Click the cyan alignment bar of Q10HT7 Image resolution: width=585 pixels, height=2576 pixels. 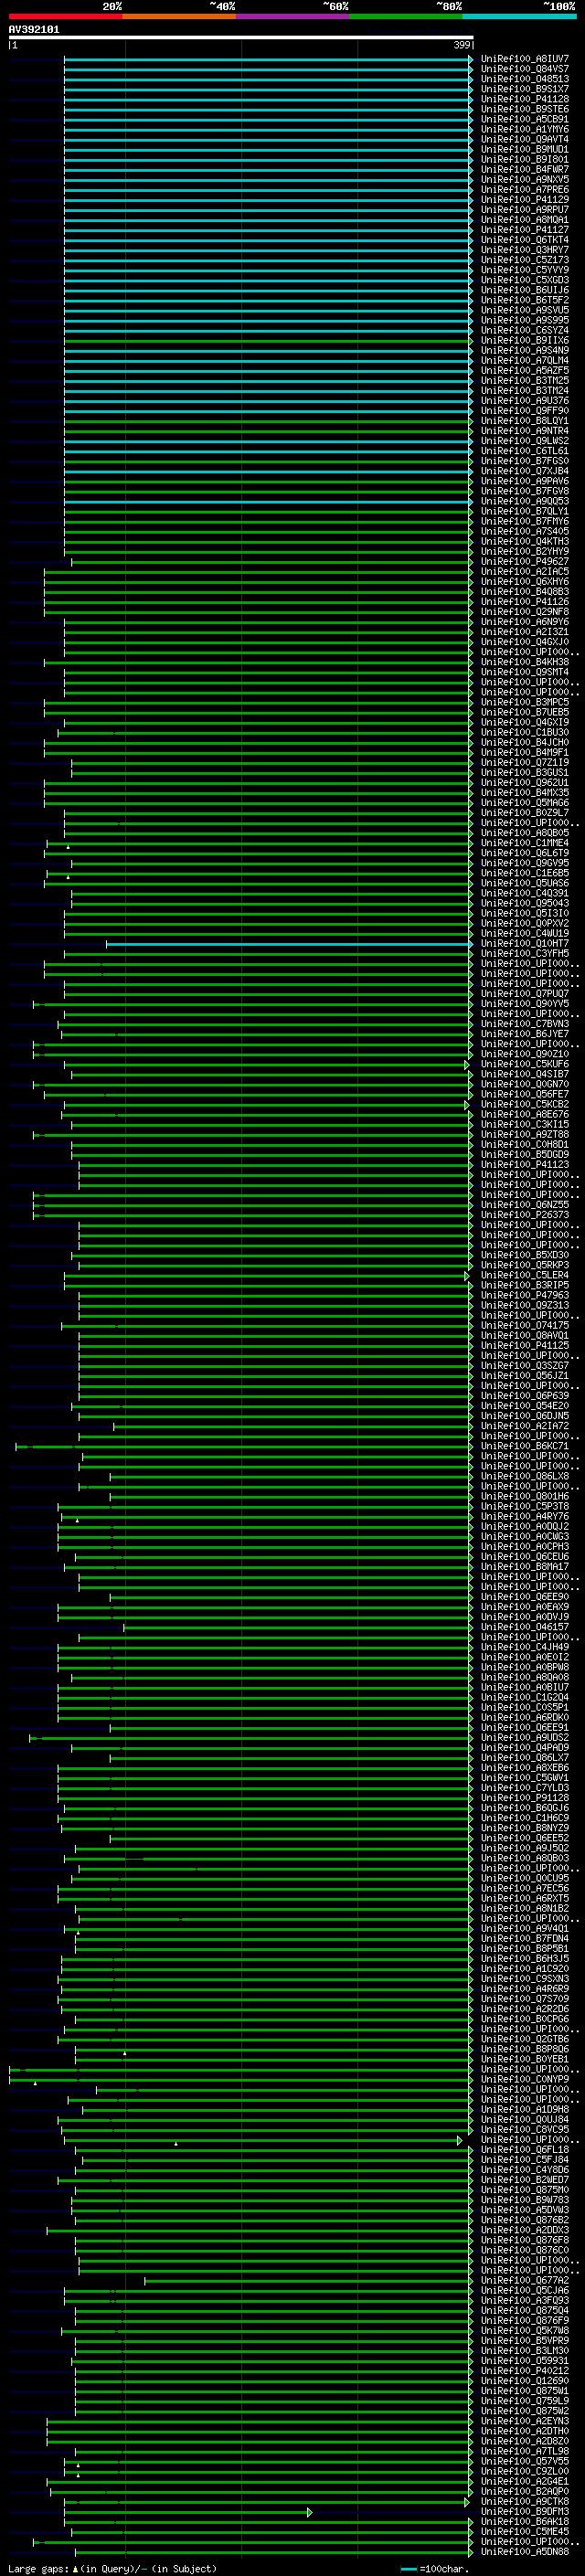point(288,944)
